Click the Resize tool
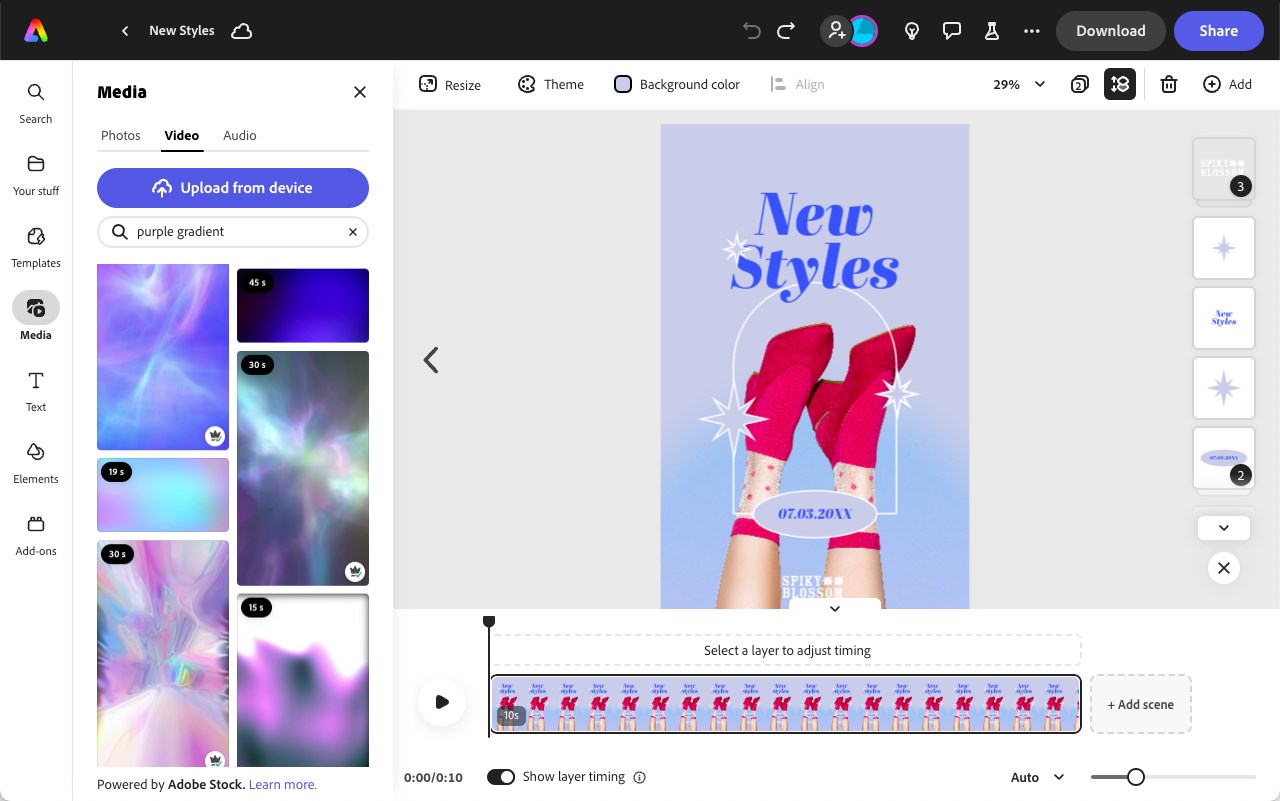1280x801 pixels. [449, 85]
